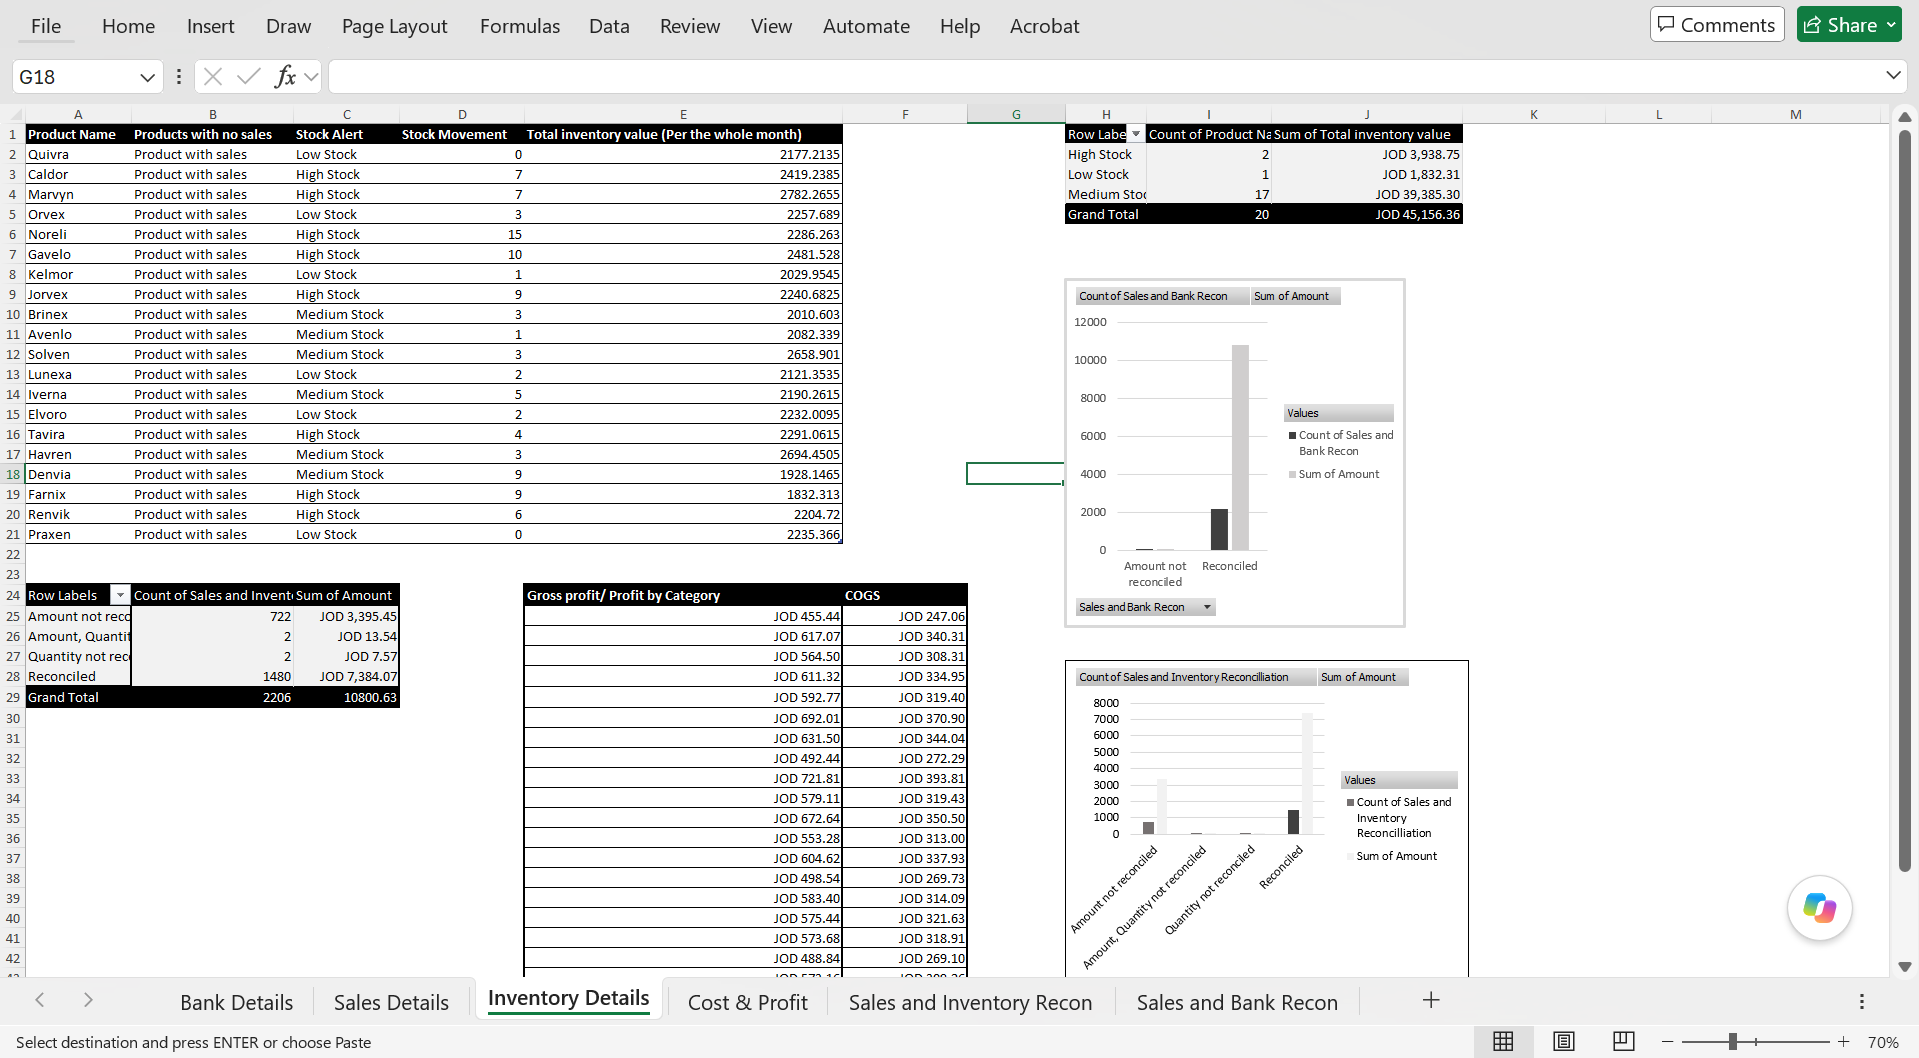Viewport: 1919px width, 1058px height.
Task: Select the Grand Total JOD 45,156.36 cell
Action: click(1367, 214)
